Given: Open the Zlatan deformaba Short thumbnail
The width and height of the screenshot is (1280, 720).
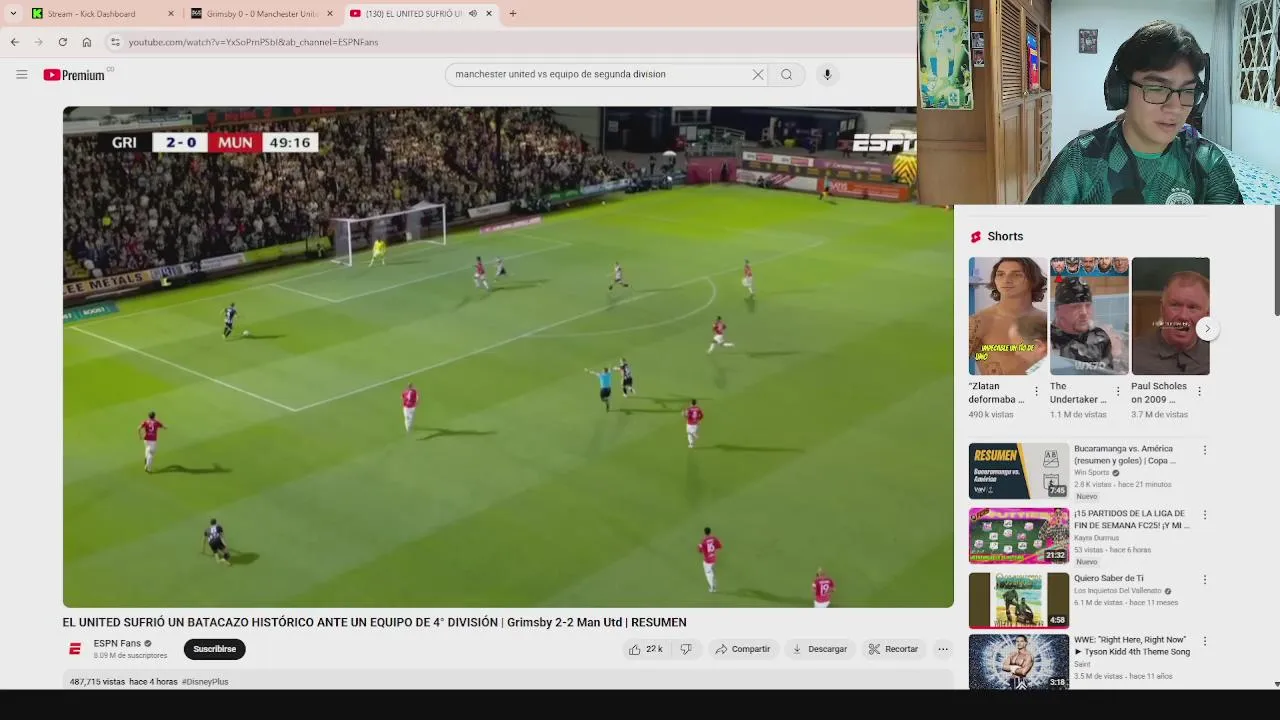Looking at the screenshot, I should (x=1007, y=316).
